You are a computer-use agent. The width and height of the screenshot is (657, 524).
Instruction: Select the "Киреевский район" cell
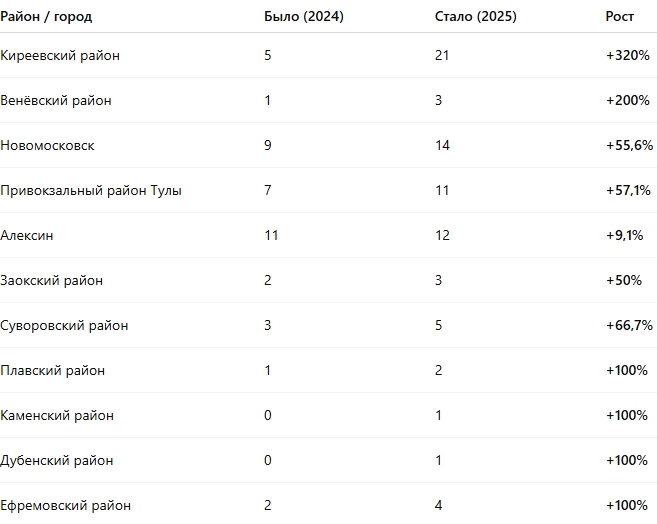tap(60, 55)
